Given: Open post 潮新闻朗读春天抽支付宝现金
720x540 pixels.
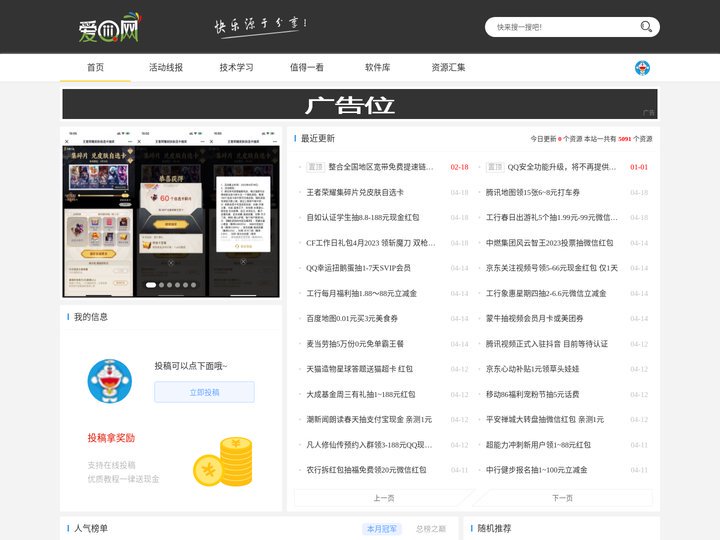Looking at the screenshot, I should tap(369, 420).
